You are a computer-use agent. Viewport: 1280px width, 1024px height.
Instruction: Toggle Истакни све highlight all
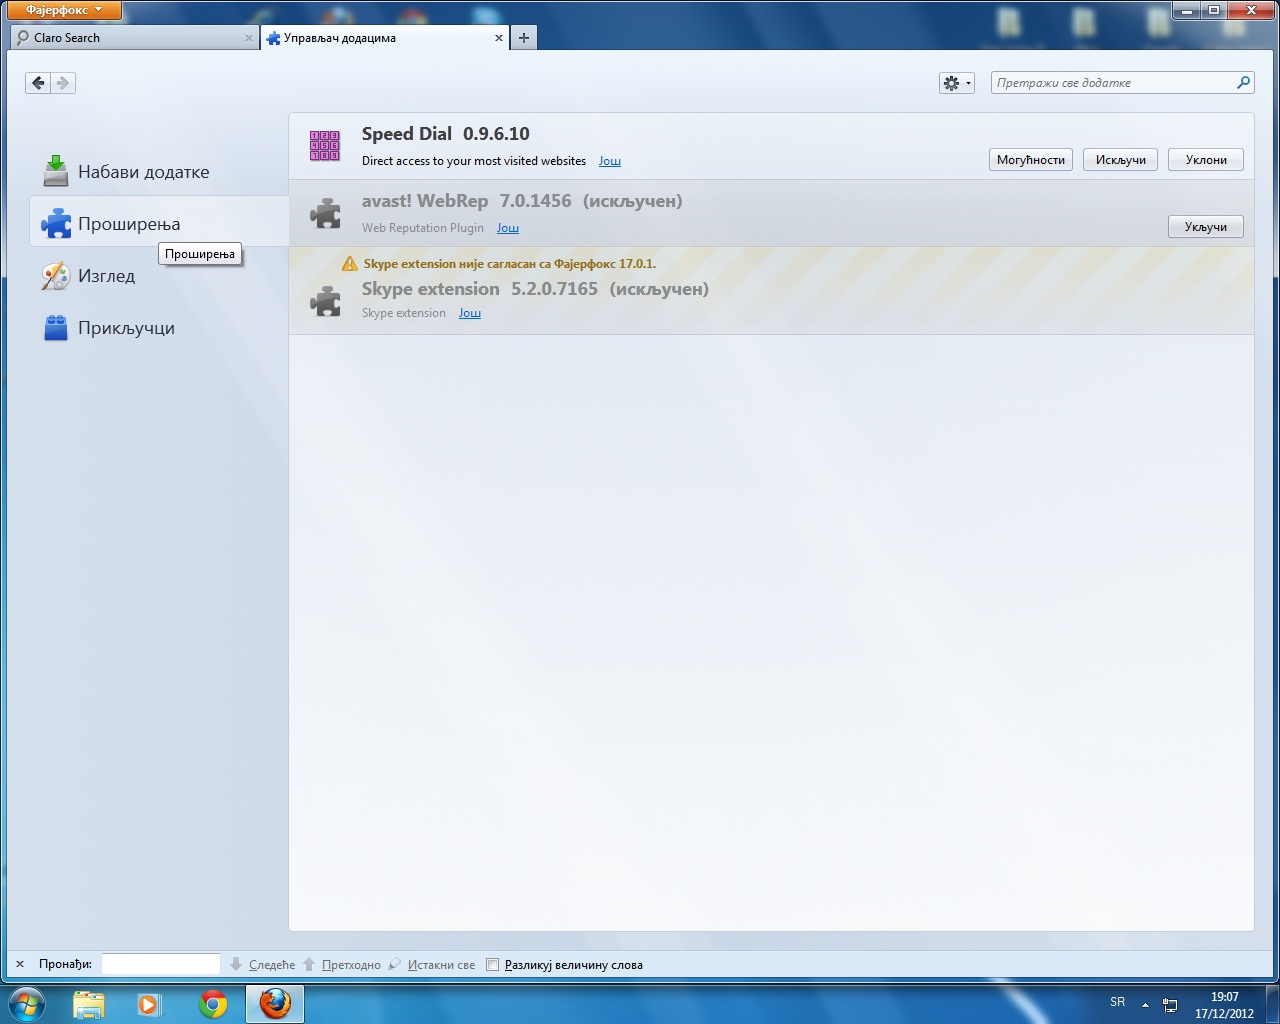pyautogui.click(x=432, y=965)
